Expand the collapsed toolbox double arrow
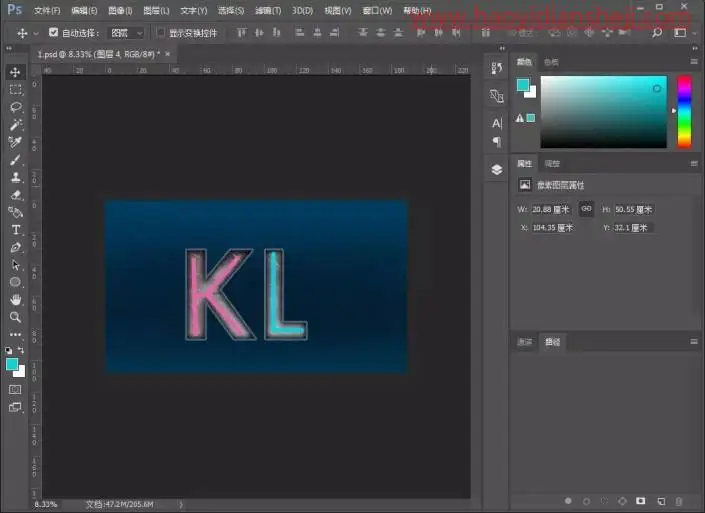This screenshot has height=513, width=705. [x=9, y=48]
